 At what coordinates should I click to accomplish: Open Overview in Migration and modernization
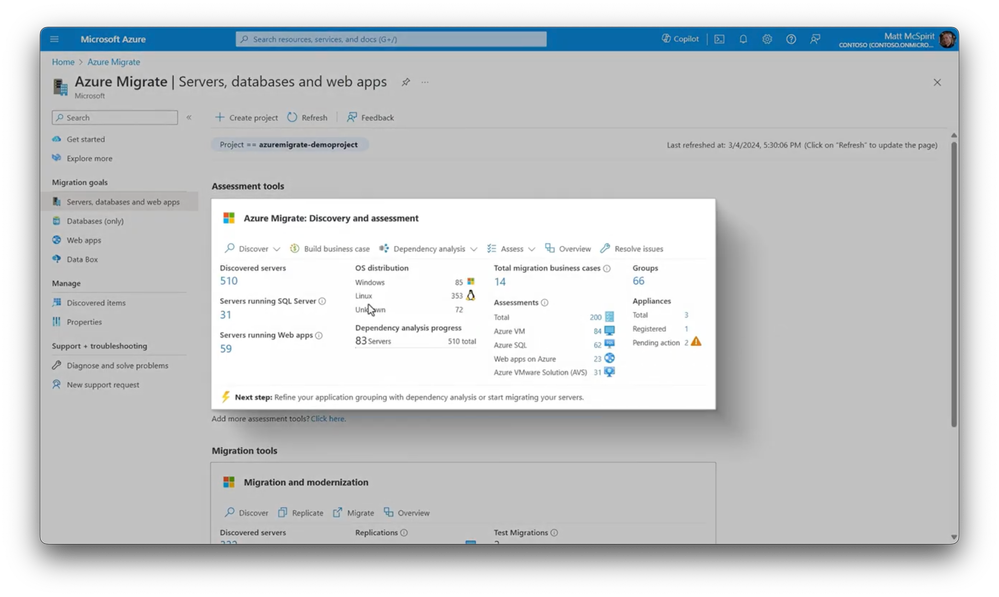tap(406, 512)
